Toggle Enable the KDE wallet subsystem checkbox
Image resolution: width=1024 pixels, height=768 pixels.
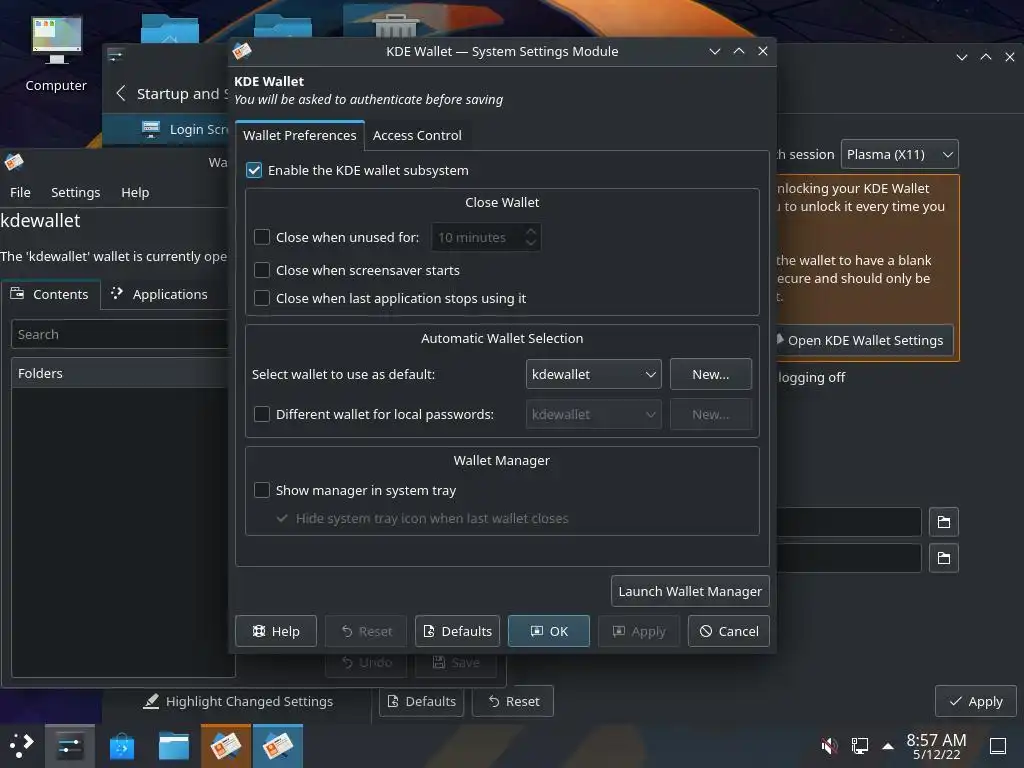click(x=254, y=170)
